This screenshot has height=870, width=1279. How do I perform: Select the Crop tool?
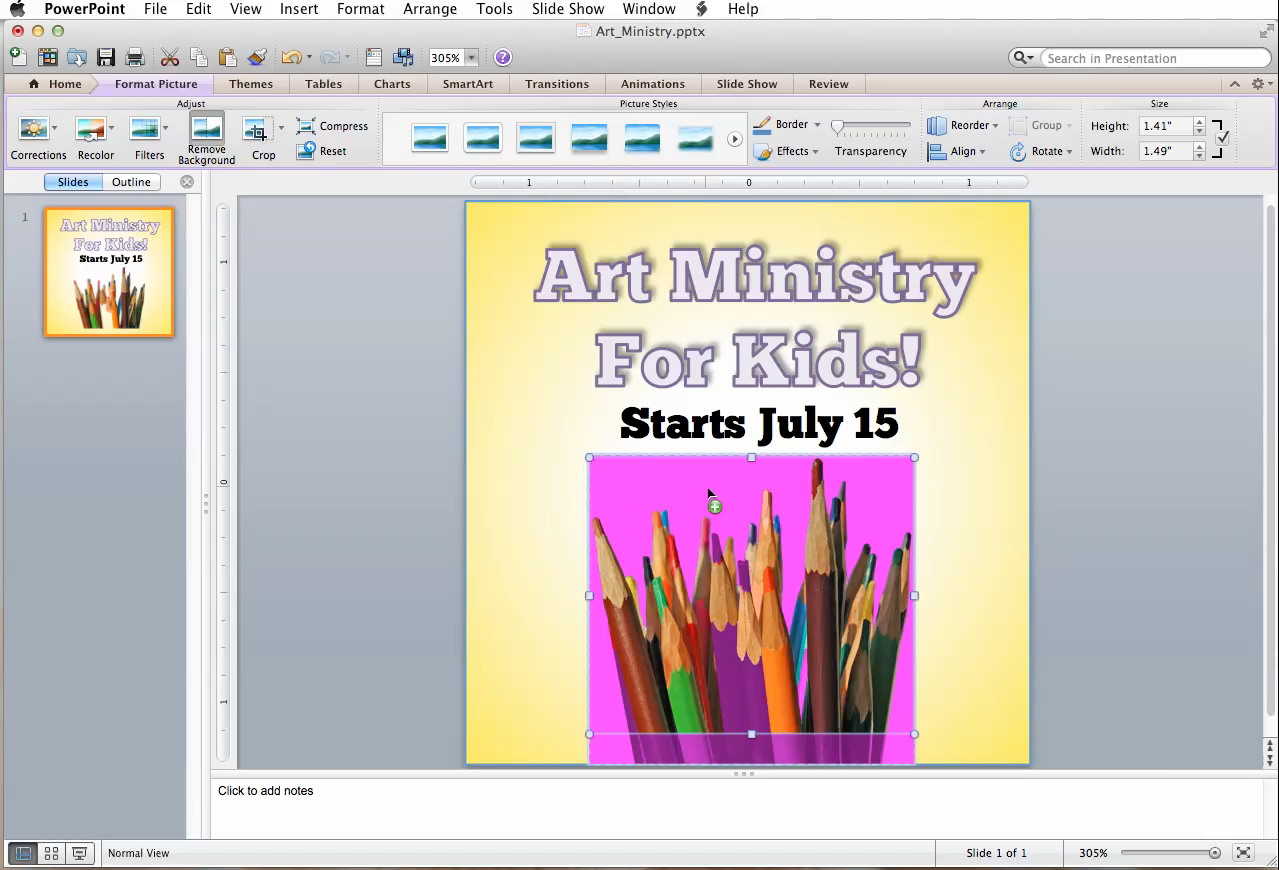click(x=261, y=137)
